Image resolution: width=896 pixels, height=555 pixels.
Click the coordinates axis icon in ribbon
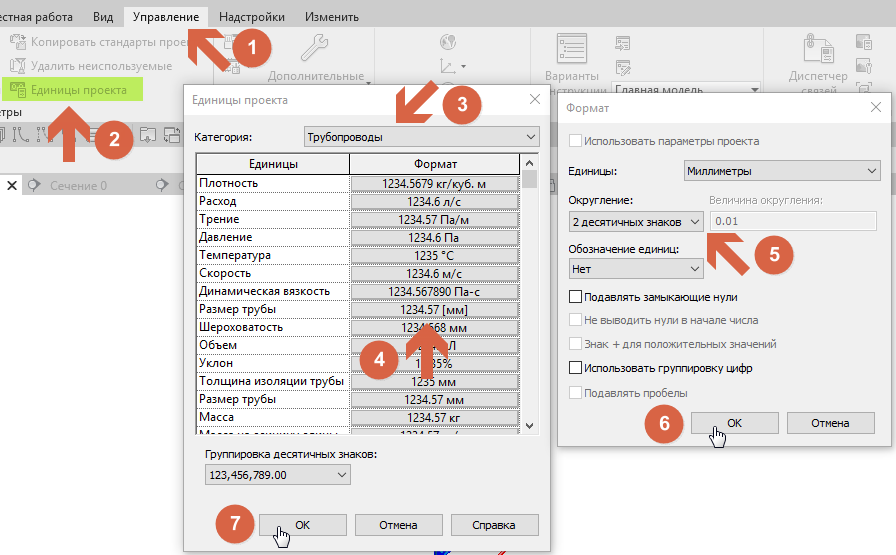point(448,66)
